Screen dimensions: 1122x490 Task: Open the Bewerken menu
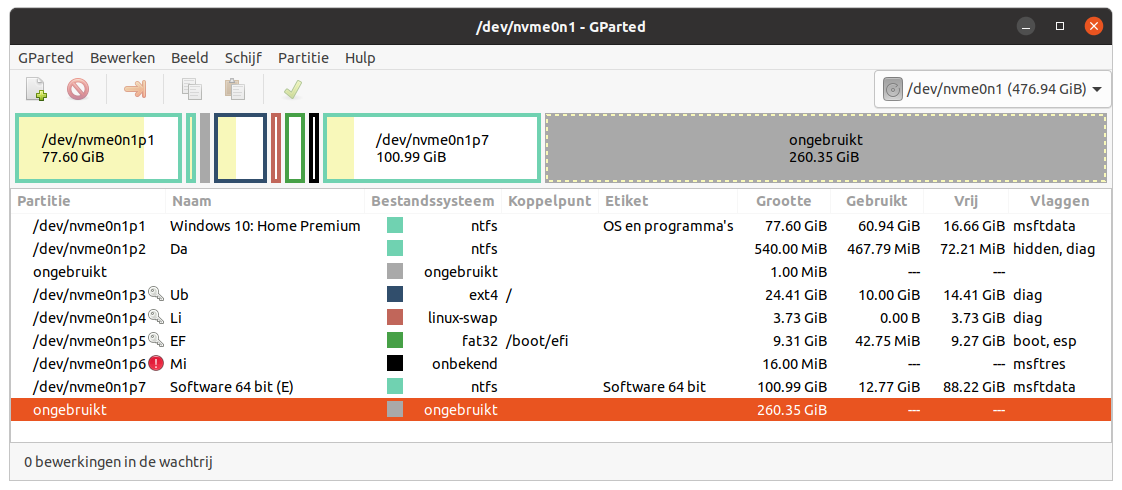pyautogui.click(x=122, y=58)
